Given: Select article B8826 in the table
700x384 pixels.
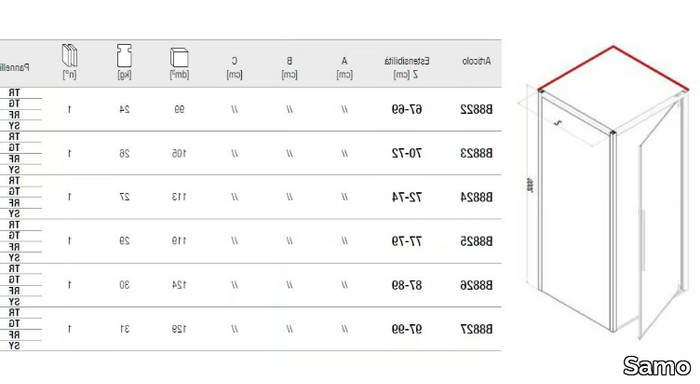Looking at the screenshot, I should point(476,285).
